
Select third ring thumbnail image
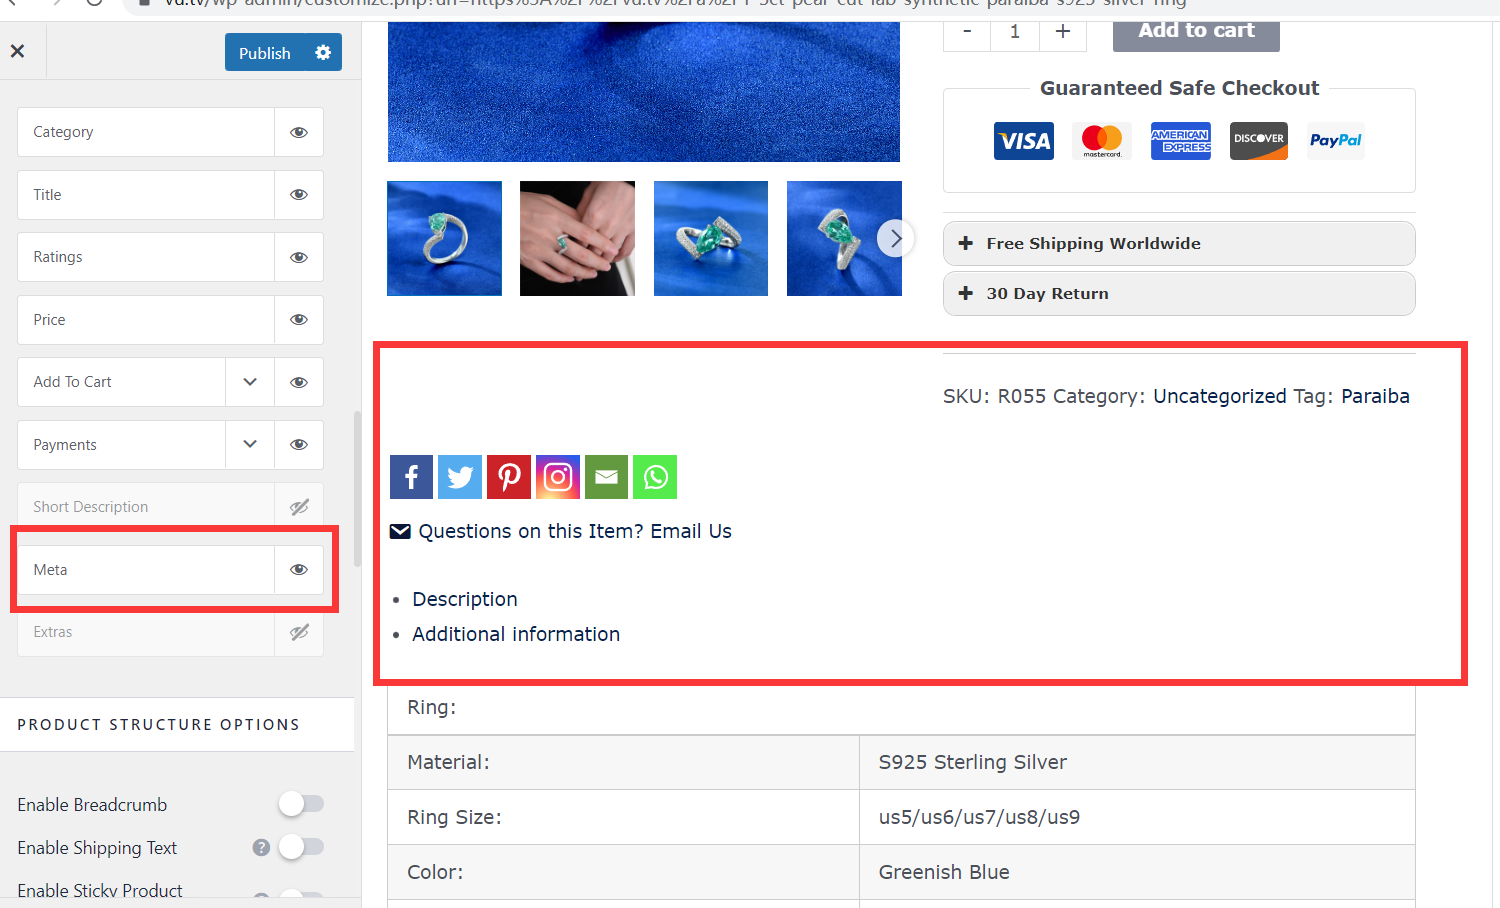pos(711,238)
